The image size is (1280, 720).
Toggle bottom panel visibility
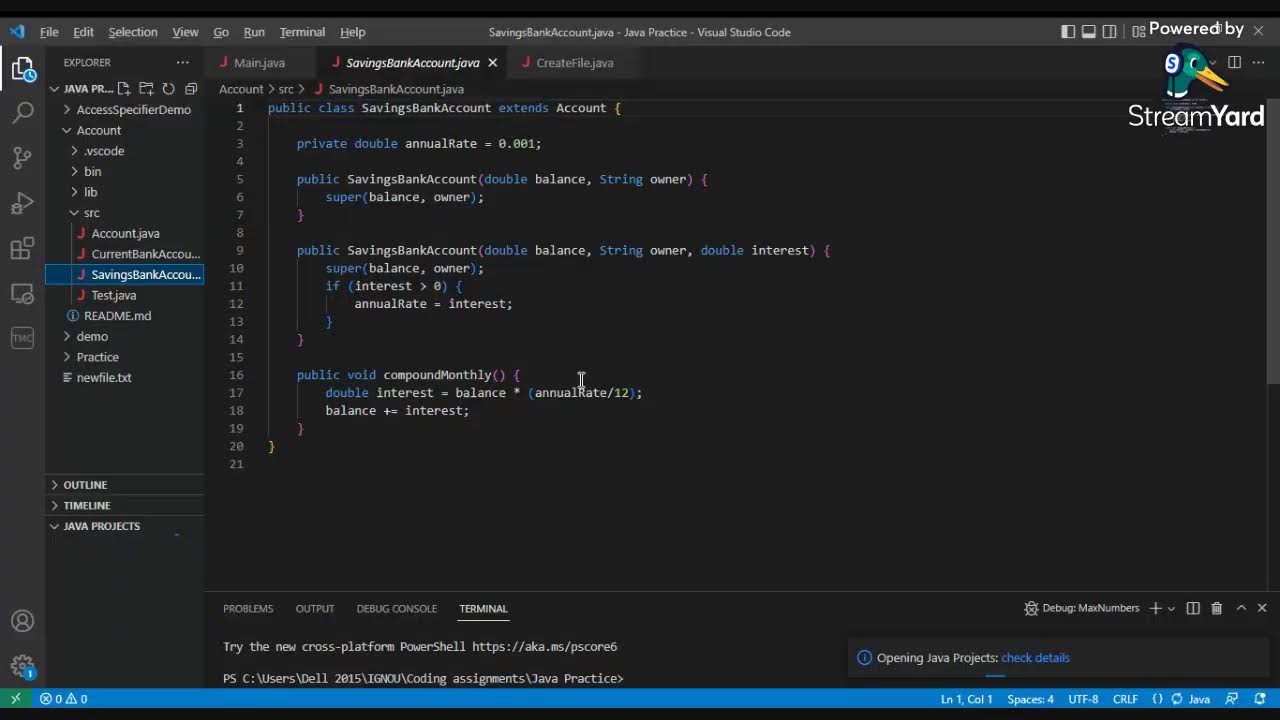(x=1089, y=32)
